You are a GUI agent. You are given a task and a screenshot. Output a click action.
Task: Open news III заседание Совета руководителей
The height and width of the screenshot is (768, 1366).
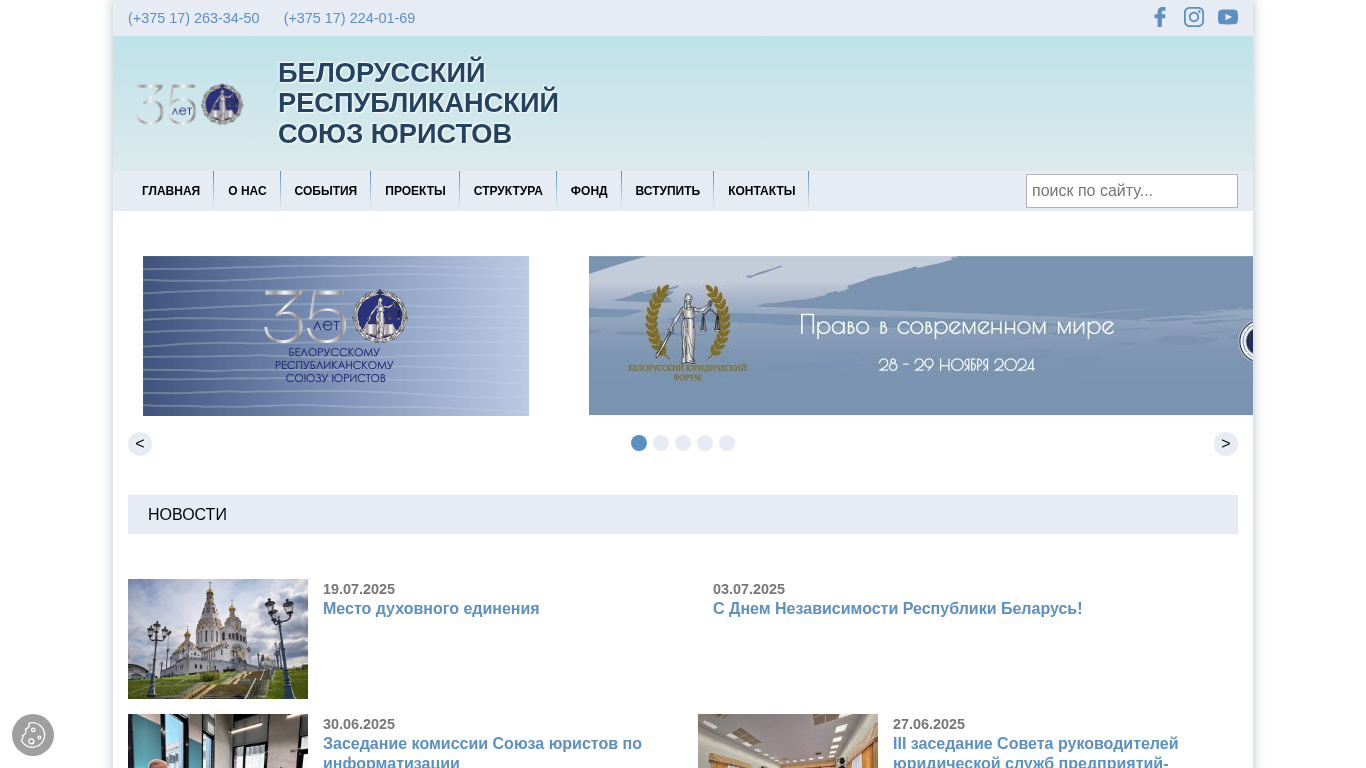(x=1036, y=753)
